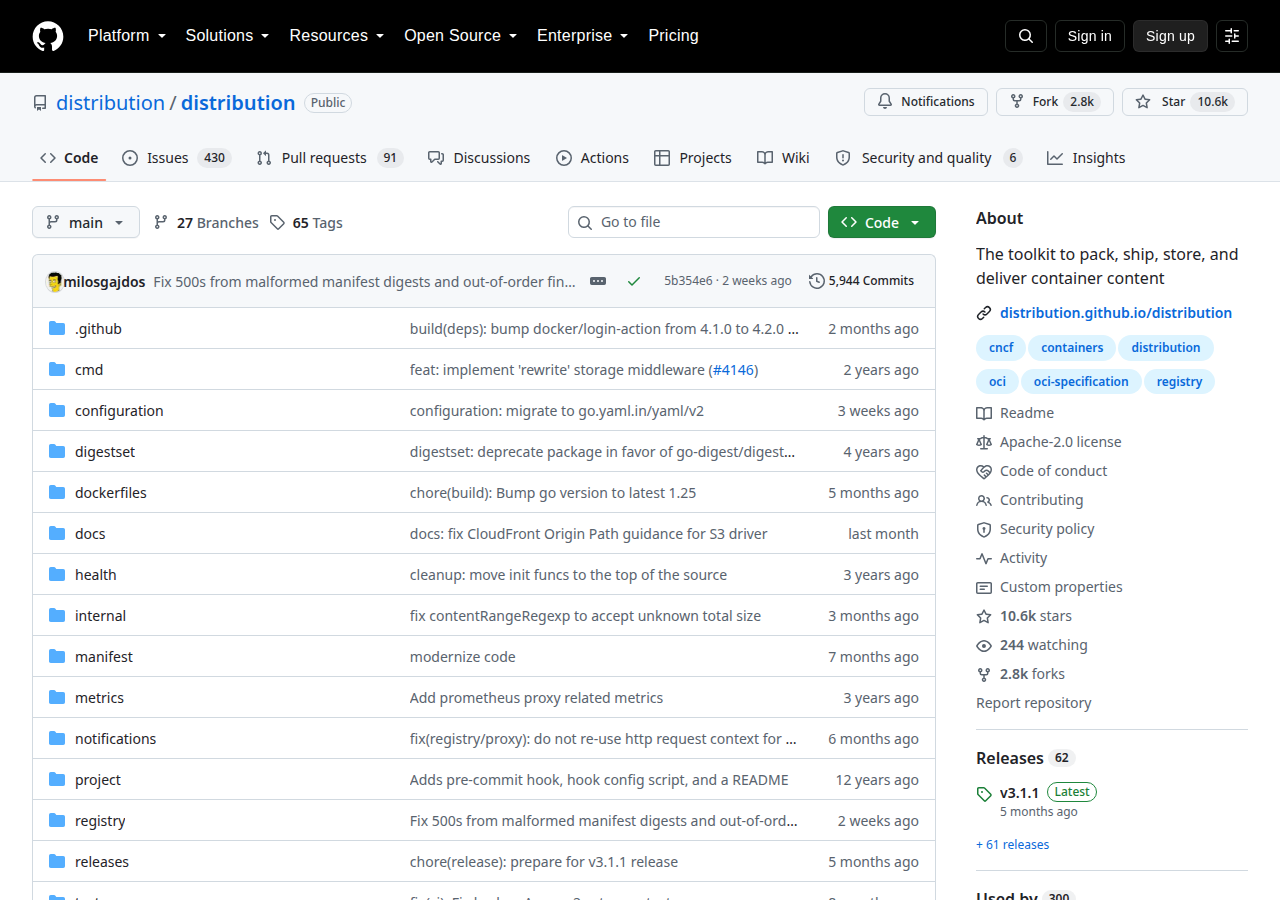Click the Readme book icon
1280x900 pixels.
(984, 413)
